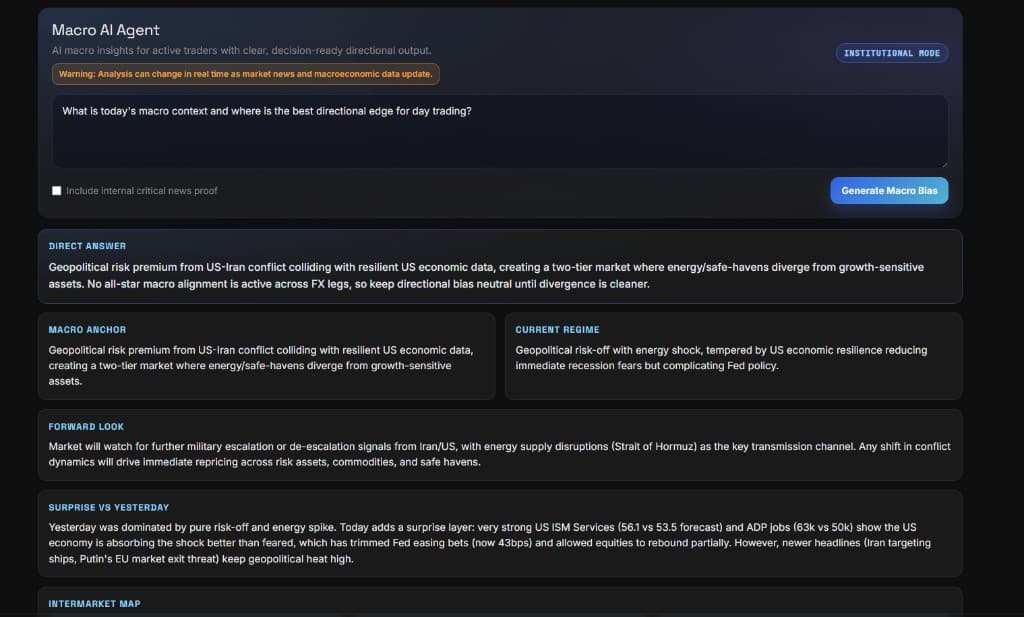Screen dimensions: 1024x617
Task: Click the Macro AI Agent title
Action: [x=106, y=30]
